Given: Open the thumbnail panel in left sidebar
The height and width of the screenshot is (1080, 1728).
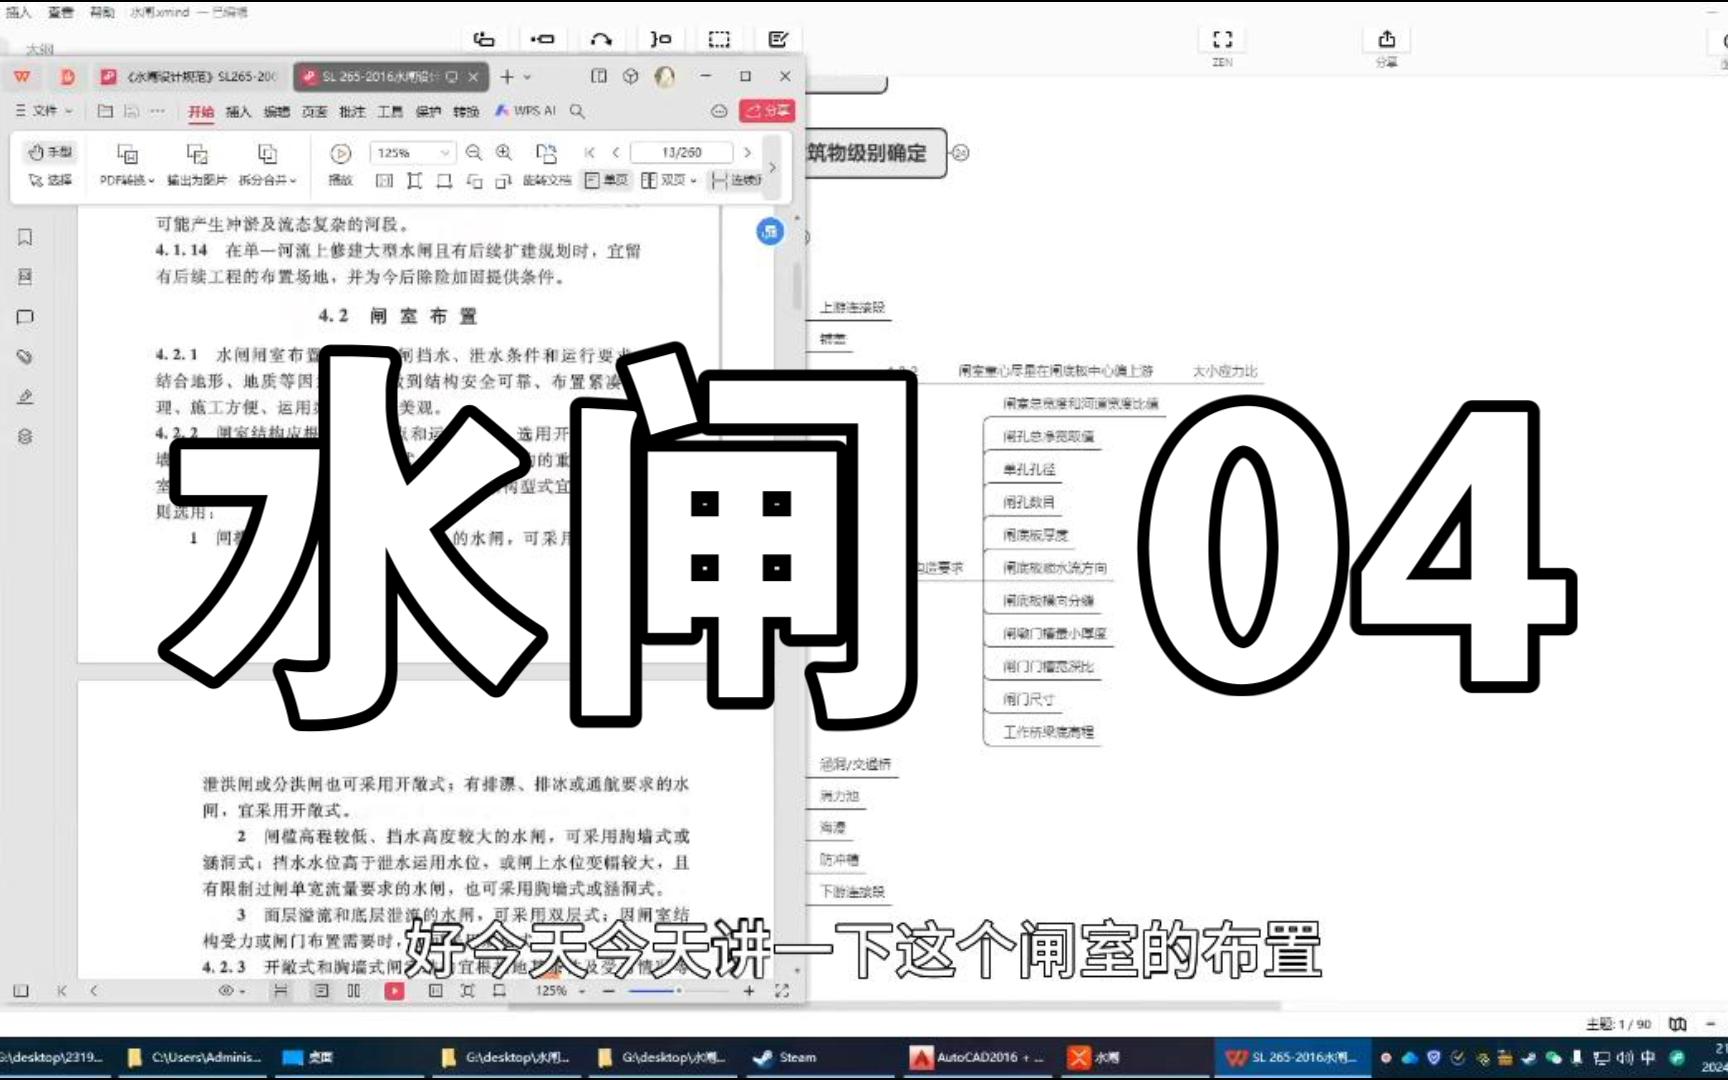Looking at the screenshot, I should [25, 277].
